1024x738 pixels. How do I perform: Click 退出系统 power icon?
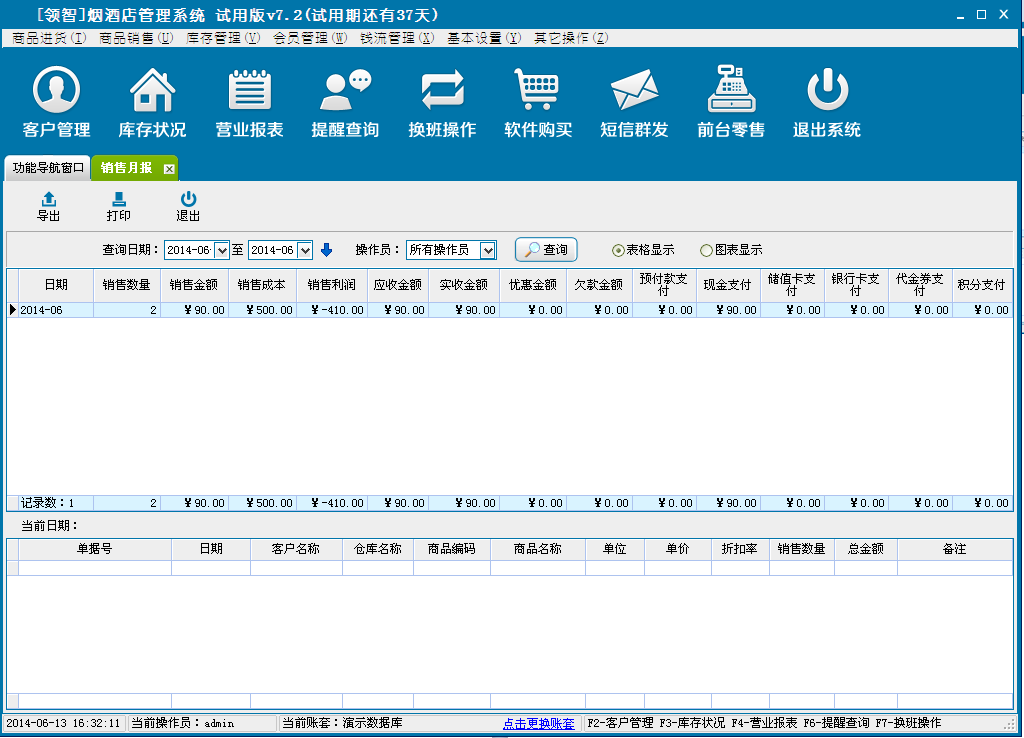pos(826,92)
